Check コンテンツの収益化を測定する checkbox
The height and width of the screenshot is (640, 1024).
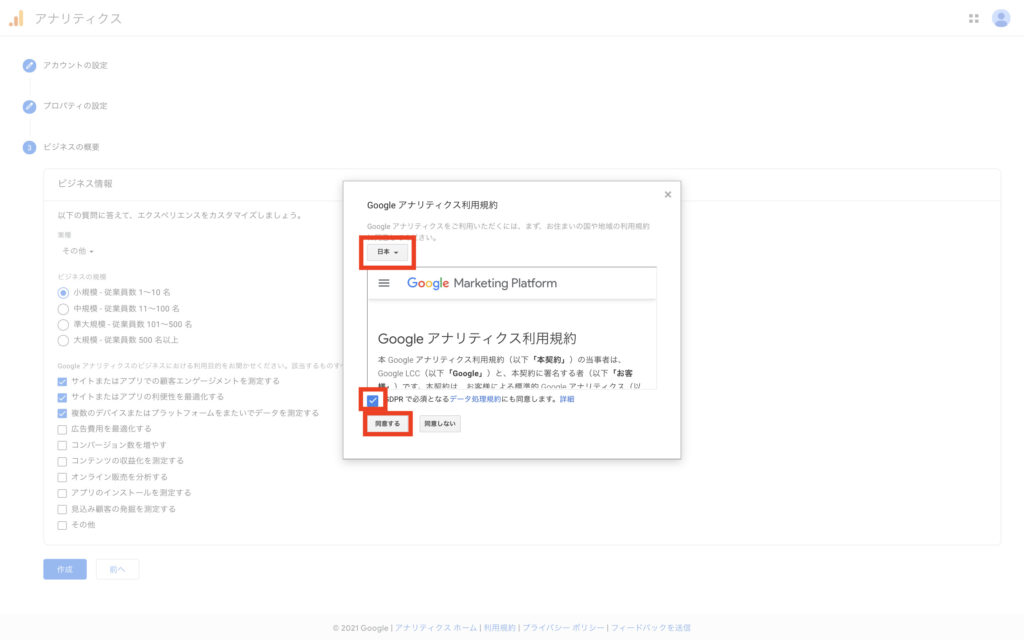pyautogui.click(x=62, y=461)
